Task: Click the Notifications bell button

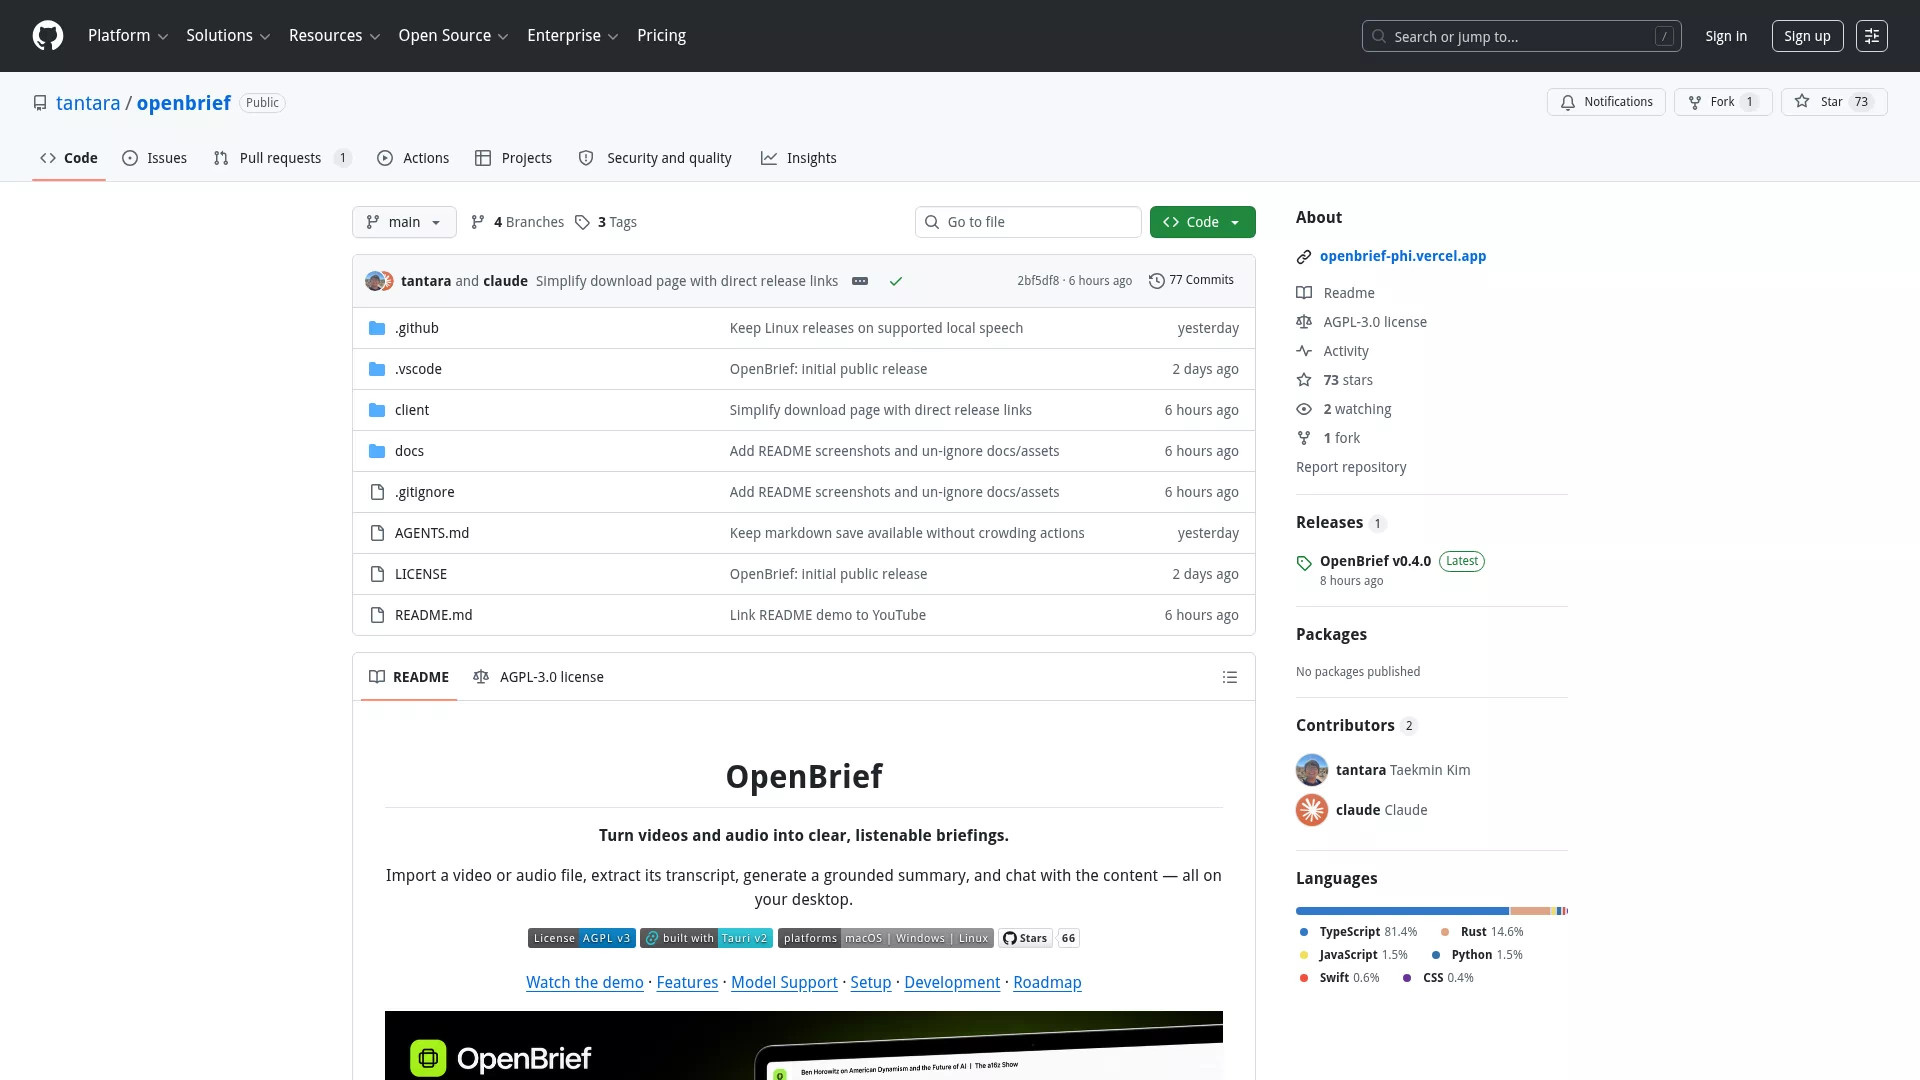Action: coord(1606,102)
